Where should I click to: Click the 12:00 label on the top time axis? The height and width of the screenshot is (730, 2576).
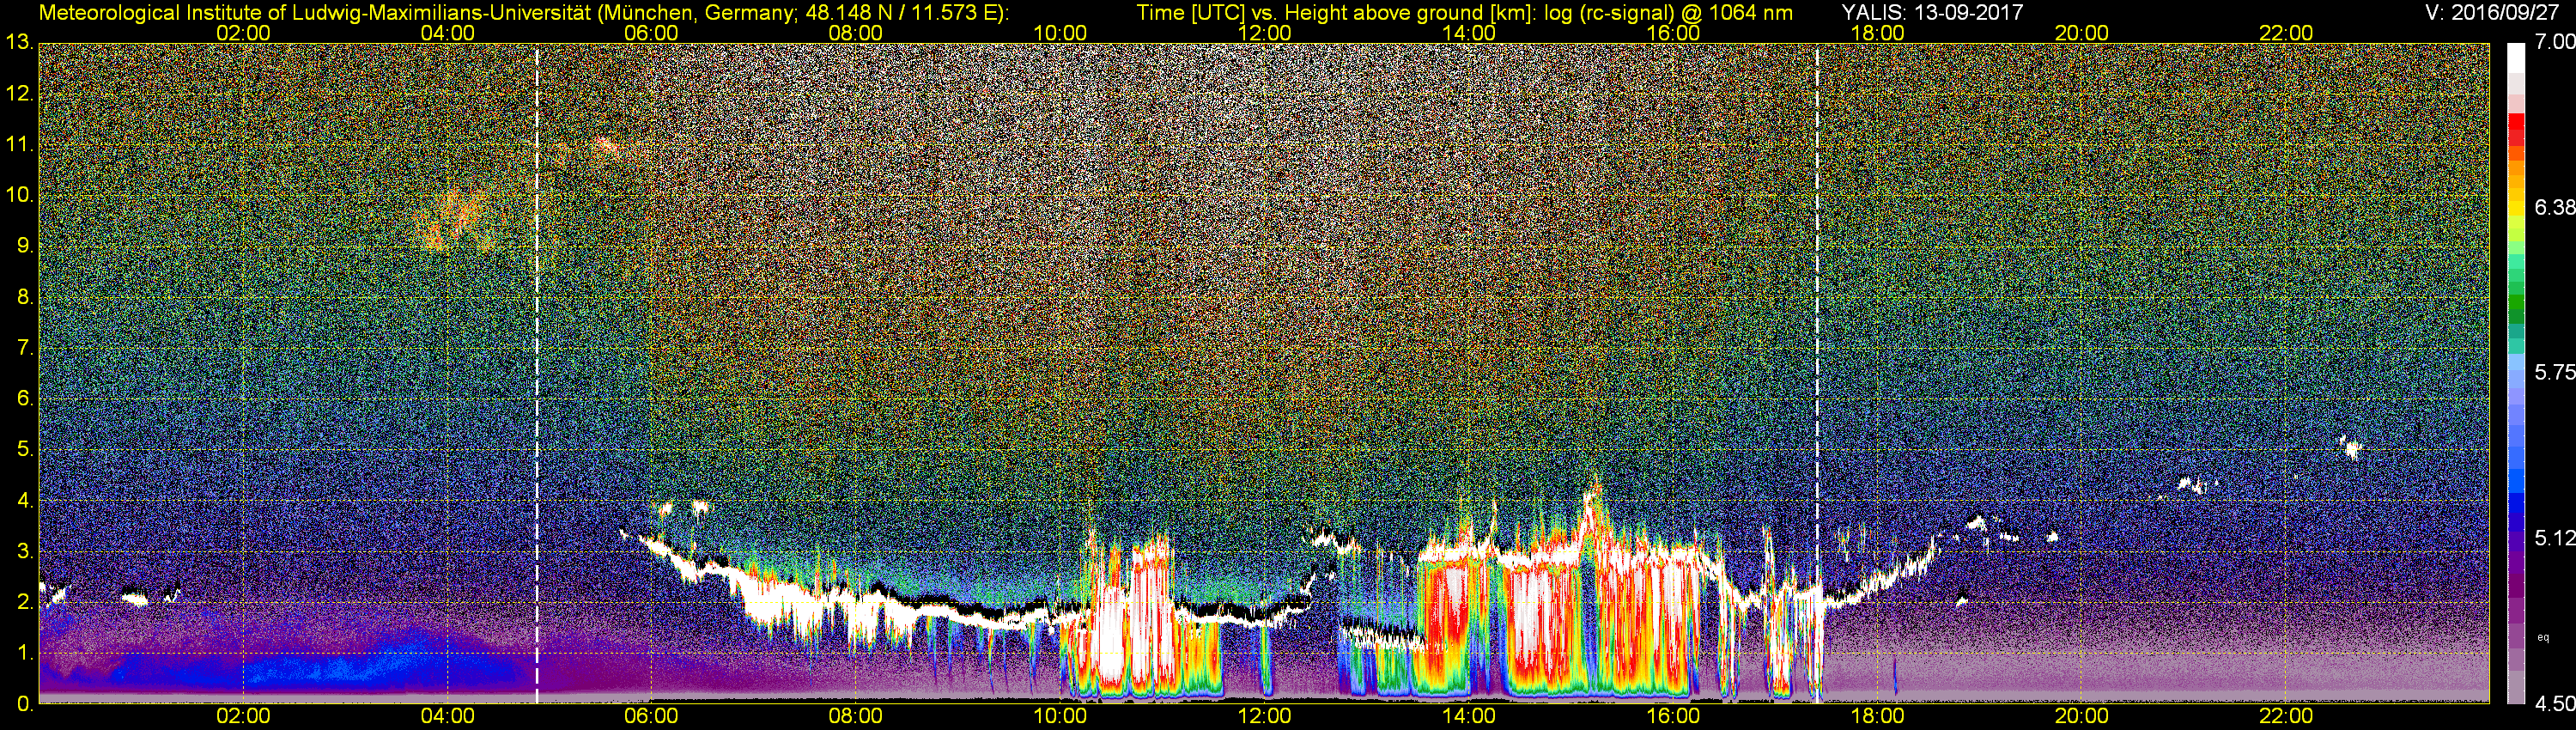coord(1264,33)
